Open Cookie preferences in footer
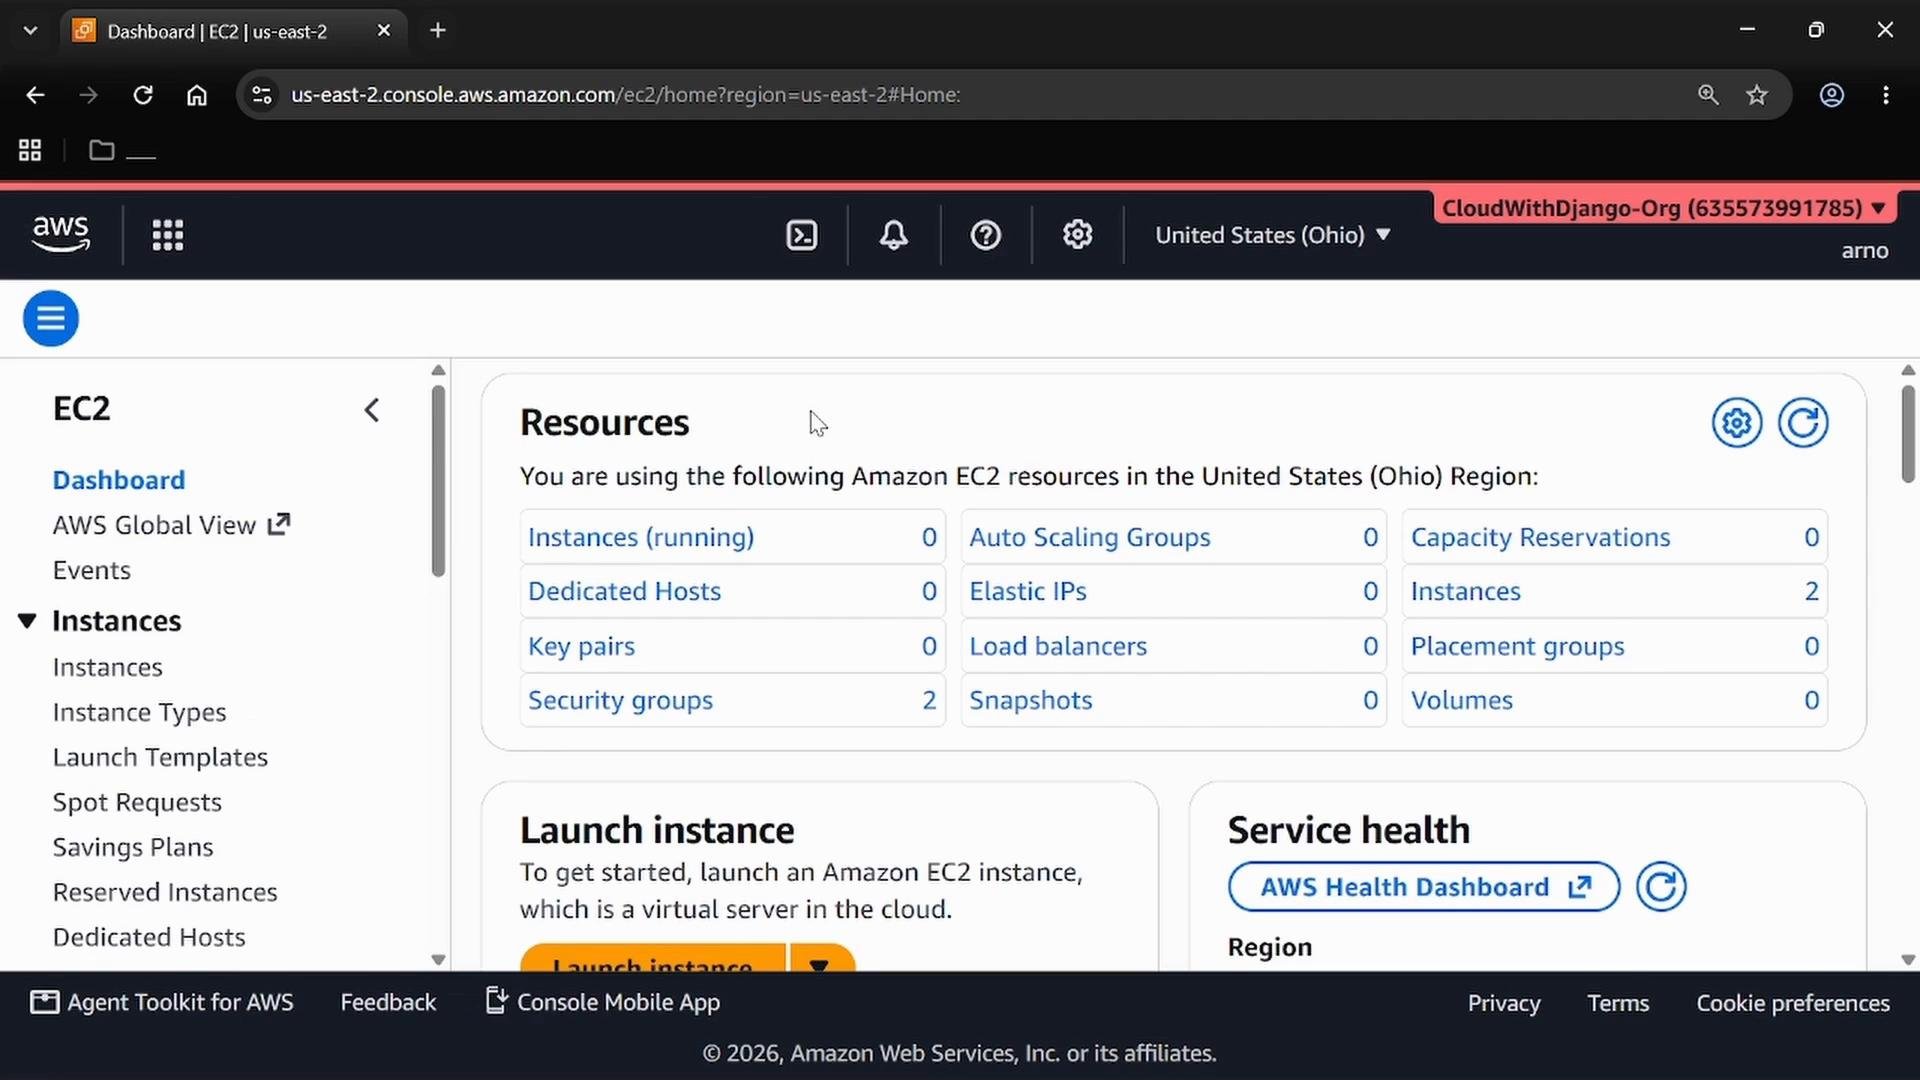Screen dimensions: 1920x1080 click(1793, 1003)
